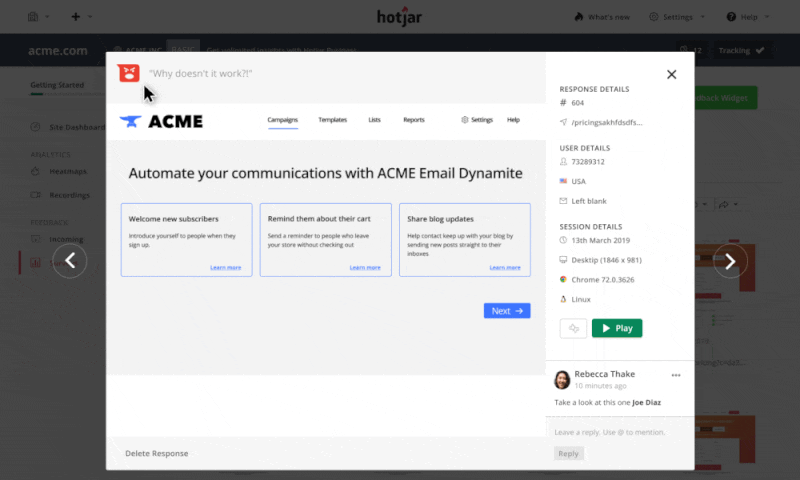Open Rebecca Thake comment options menu
This screenshot has height=480, width=800.
point(676,375)
